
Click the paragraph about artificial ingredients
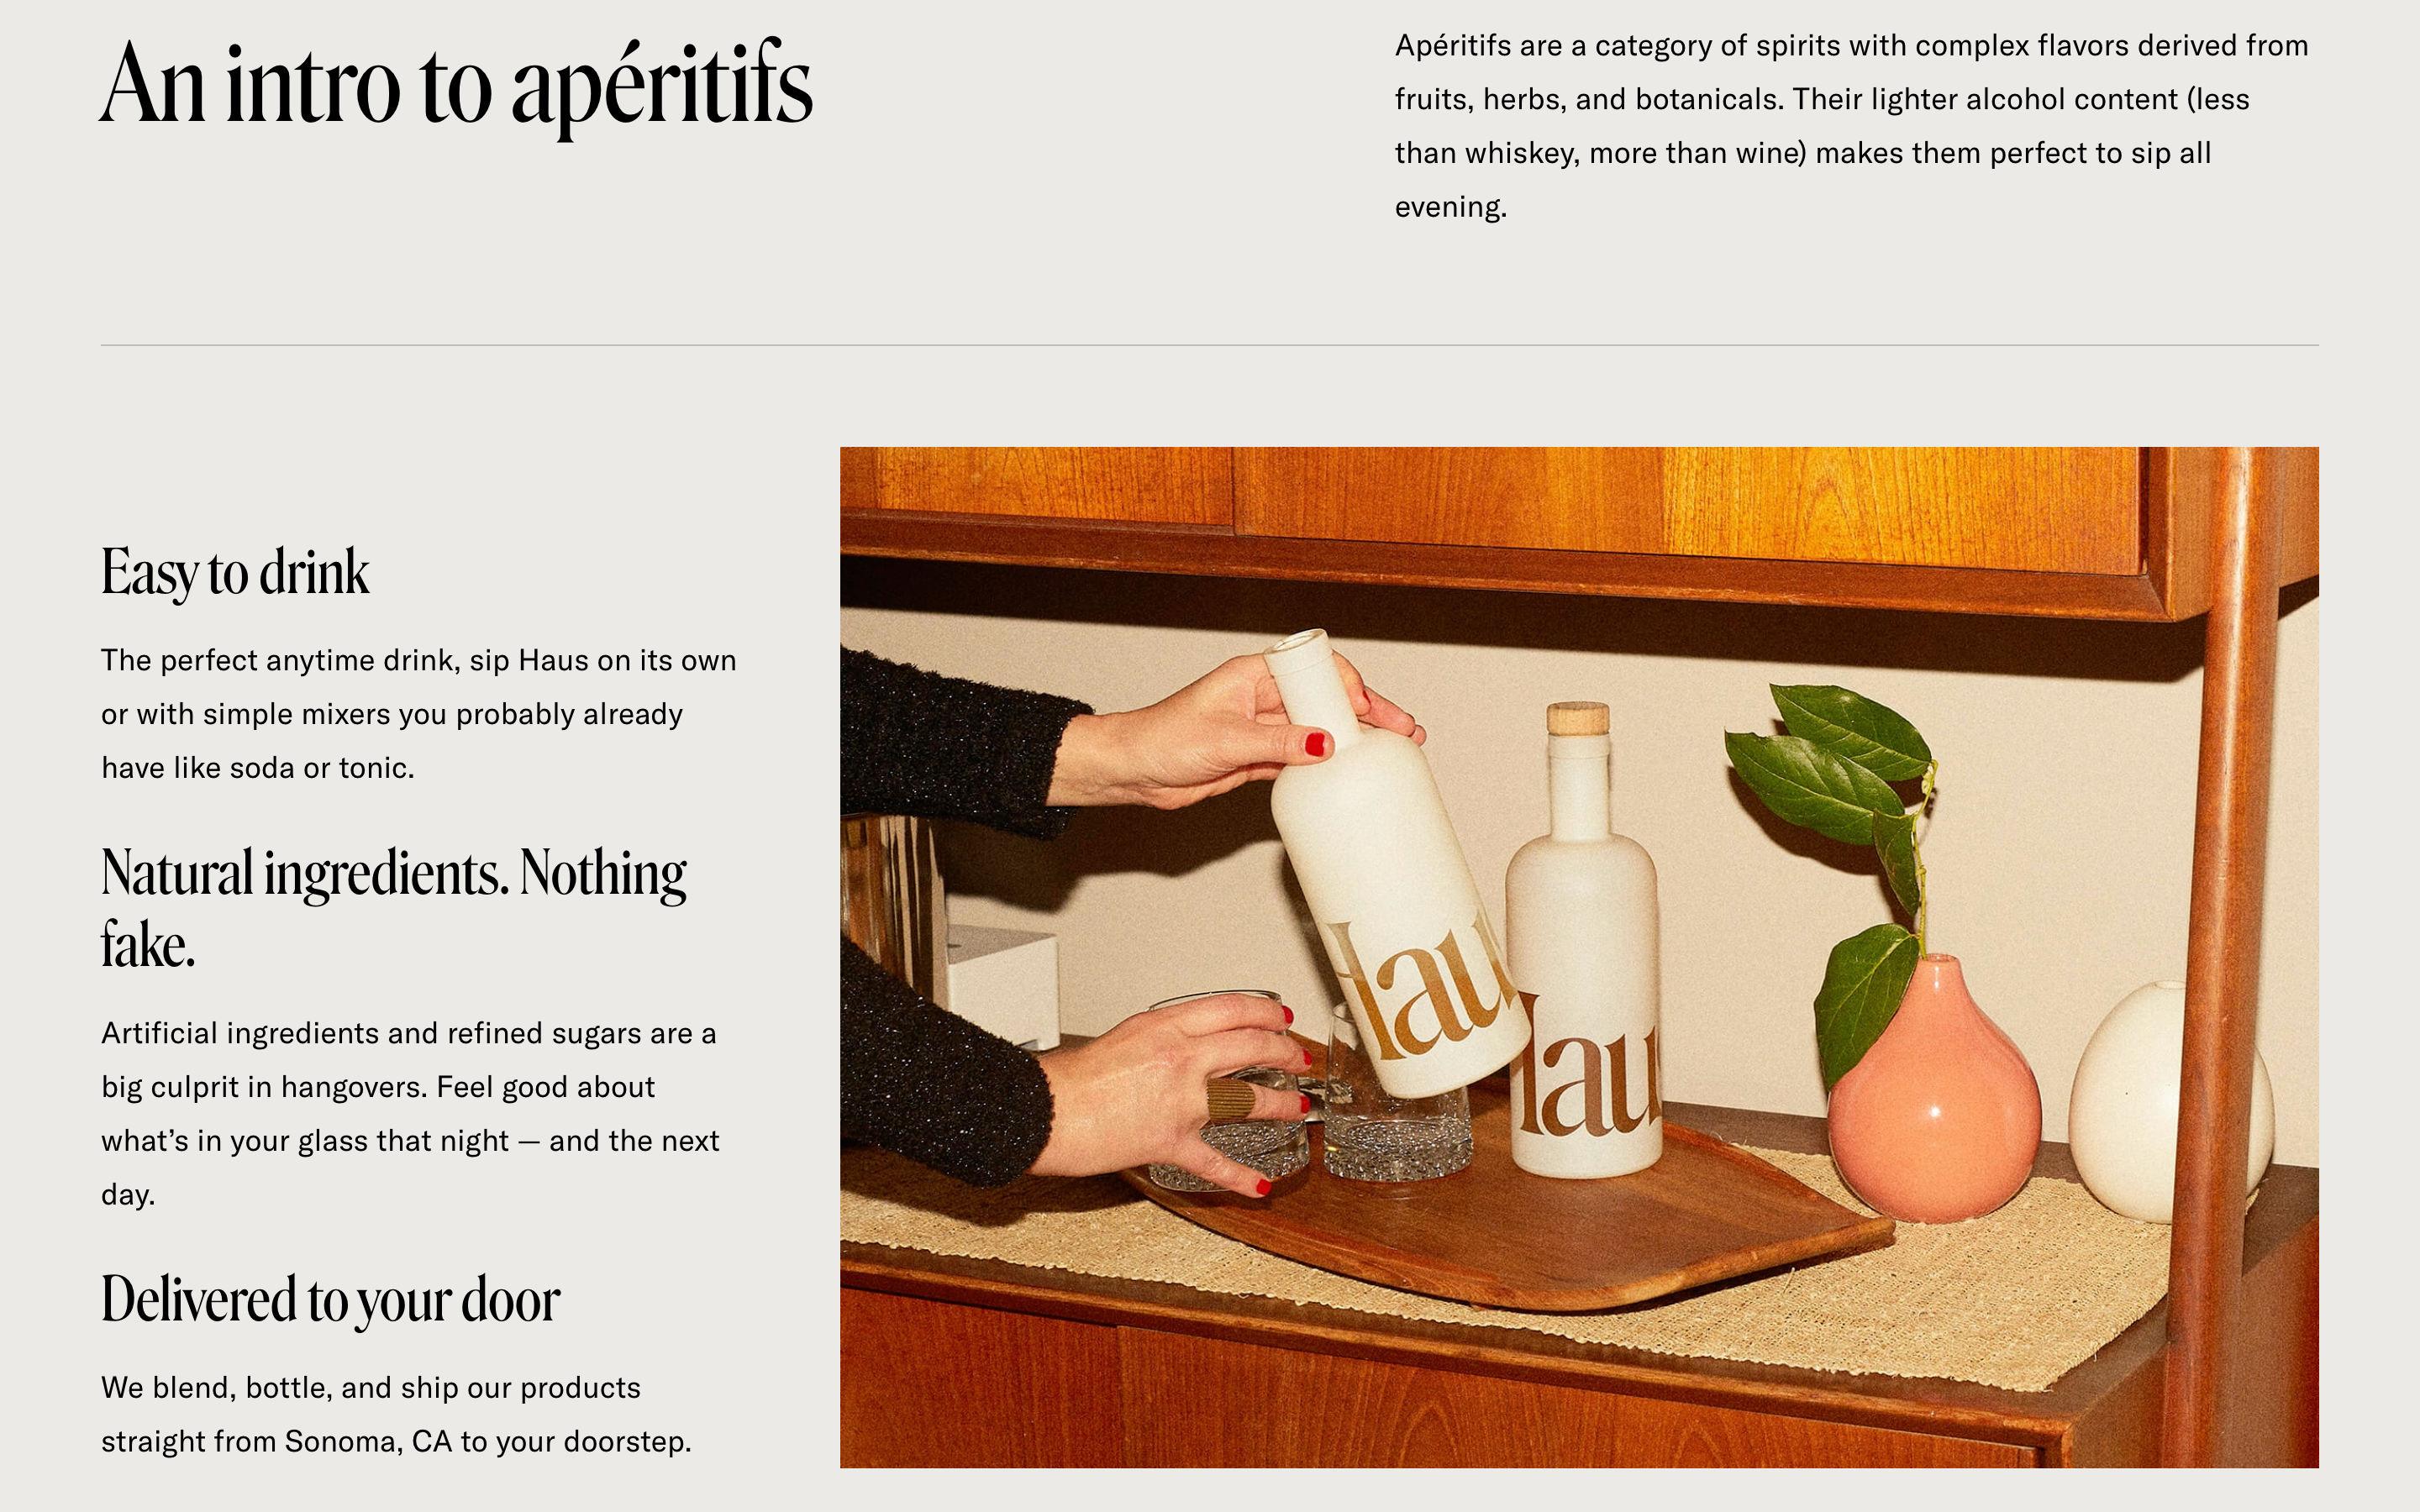pyautogui.click(x=410, y=1114)
